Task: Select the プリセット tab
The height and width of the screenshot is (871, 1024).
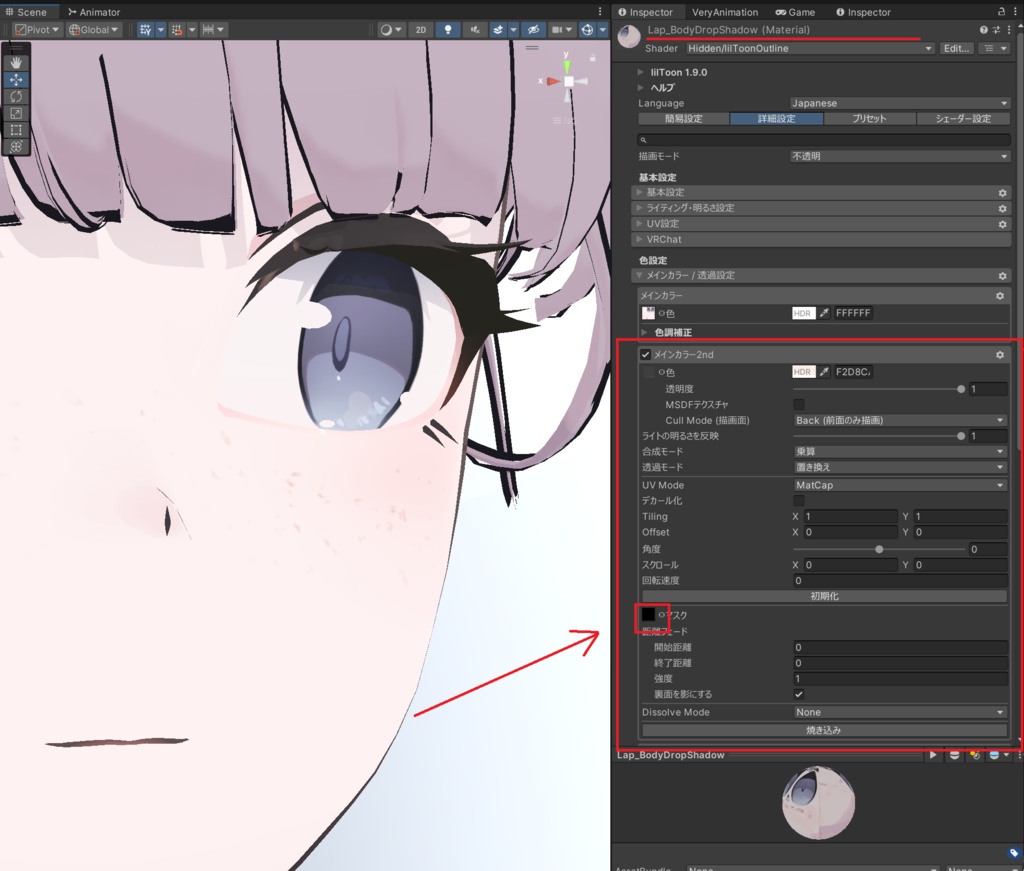Action: point(869,119)
